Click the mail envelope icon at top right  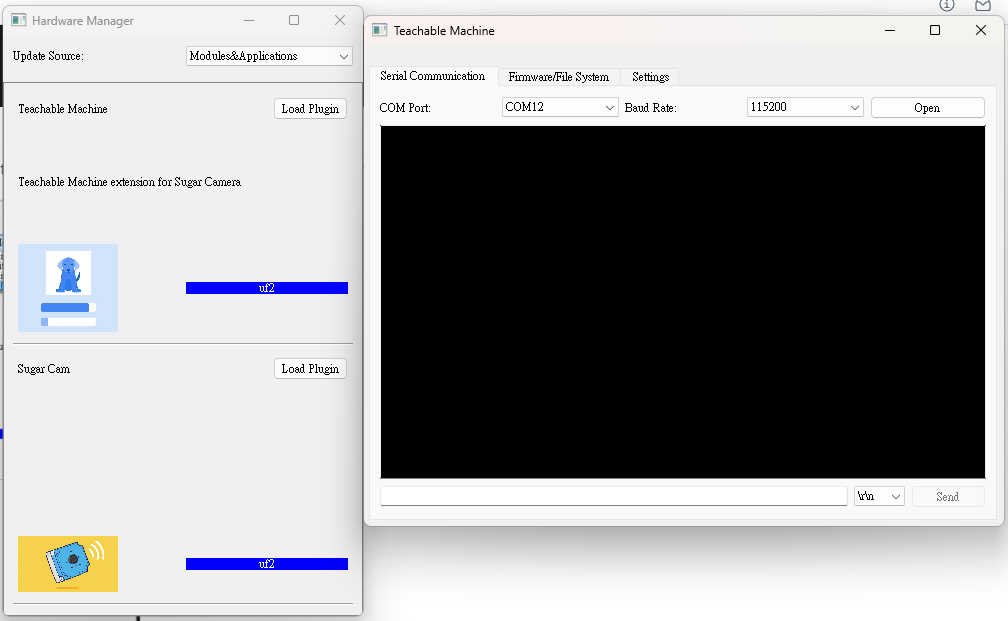click(983, 5)
